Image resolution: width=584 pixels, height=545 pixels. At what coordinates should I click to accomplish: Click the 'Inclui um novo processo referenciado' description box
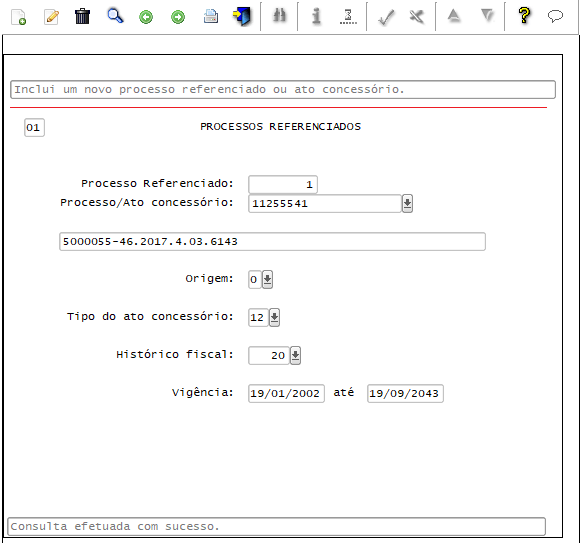[x=283, y=90]
